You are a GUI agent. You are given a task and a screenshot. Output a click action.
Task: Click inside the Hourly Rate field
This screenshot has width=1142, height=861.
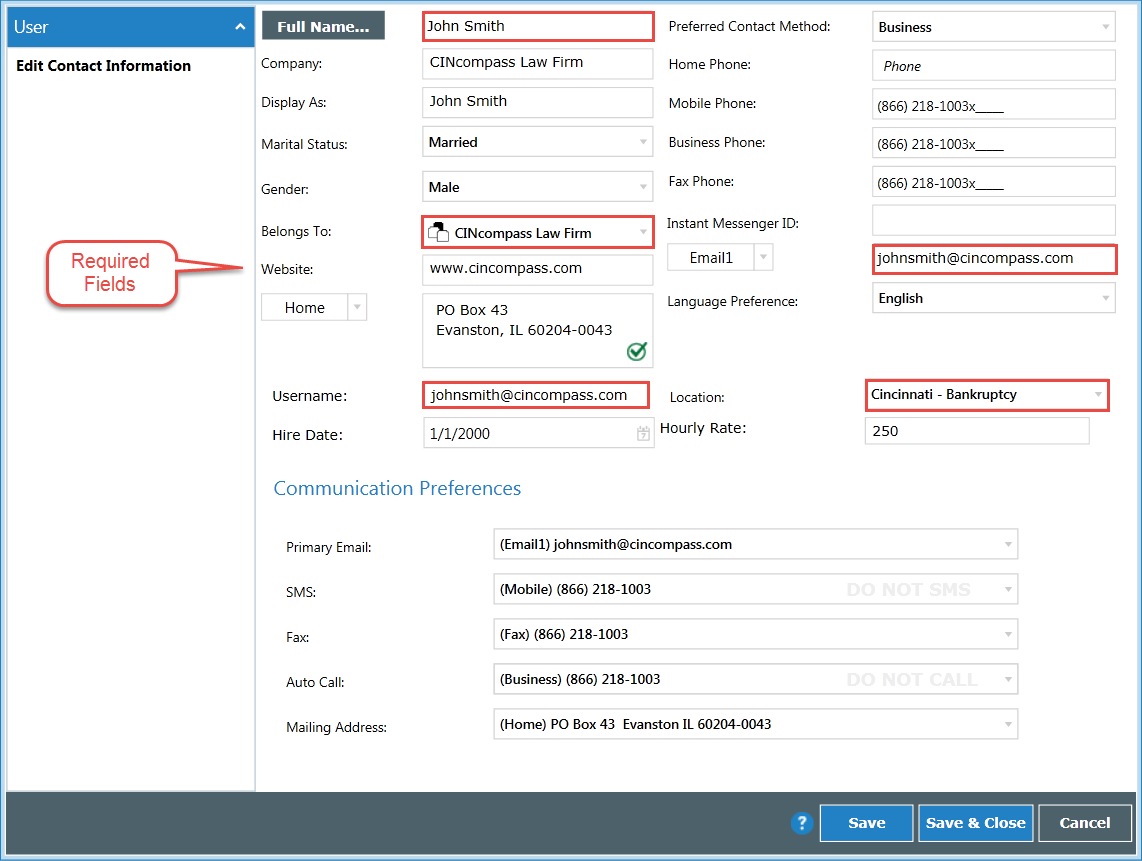click(977, 430)
